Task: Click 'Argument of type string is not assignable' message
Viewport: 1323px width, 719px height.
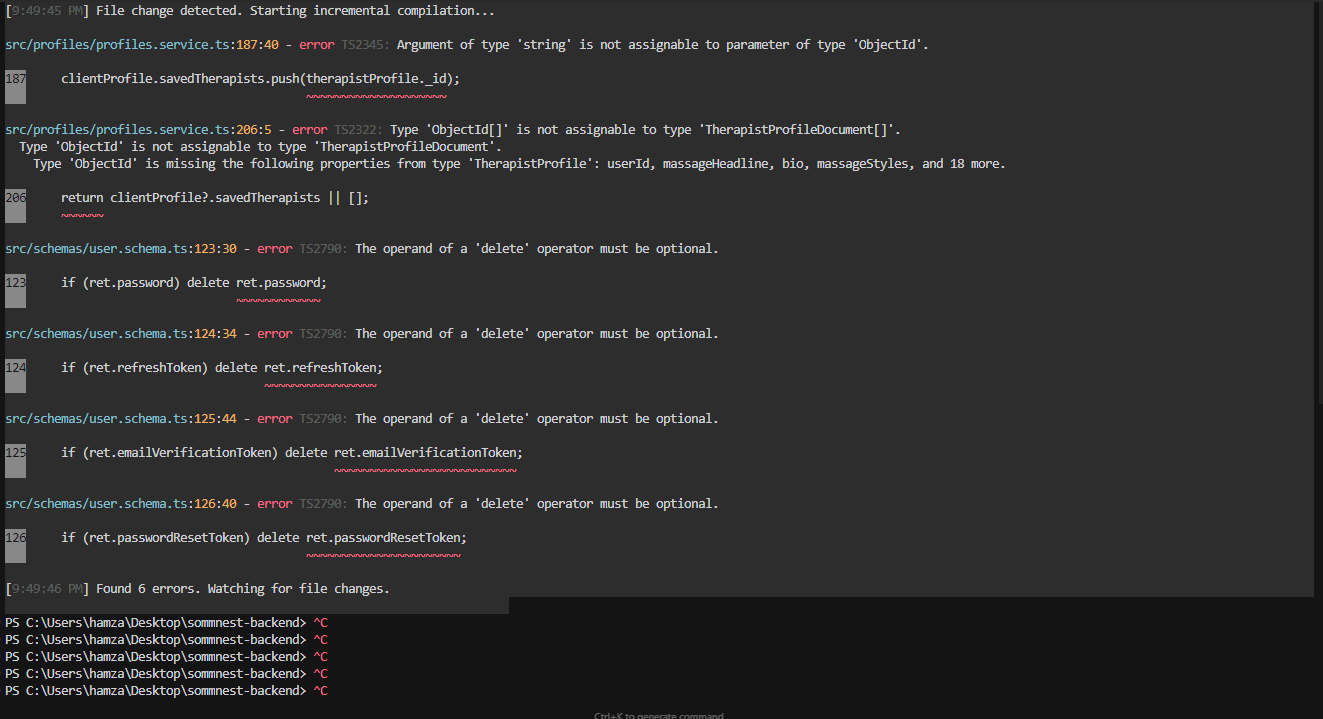Action: tap(663, 45)
